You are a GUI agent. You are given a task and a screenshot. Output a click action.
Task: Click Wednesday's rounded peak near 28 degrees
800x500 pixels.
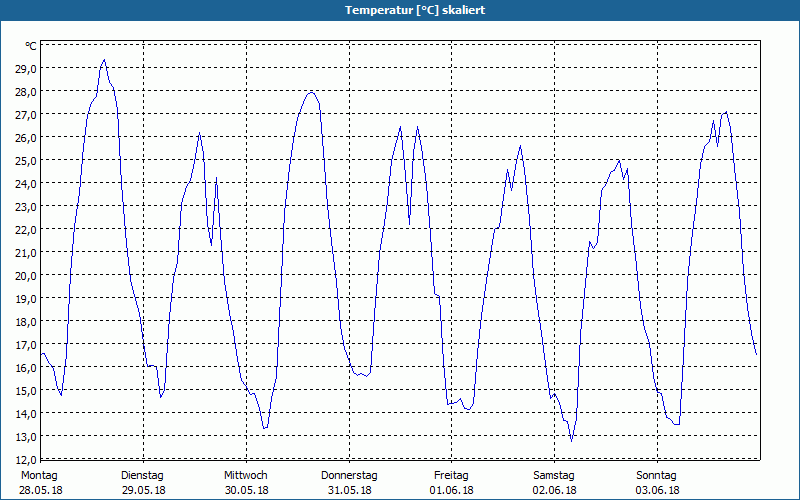coord(311,92)
